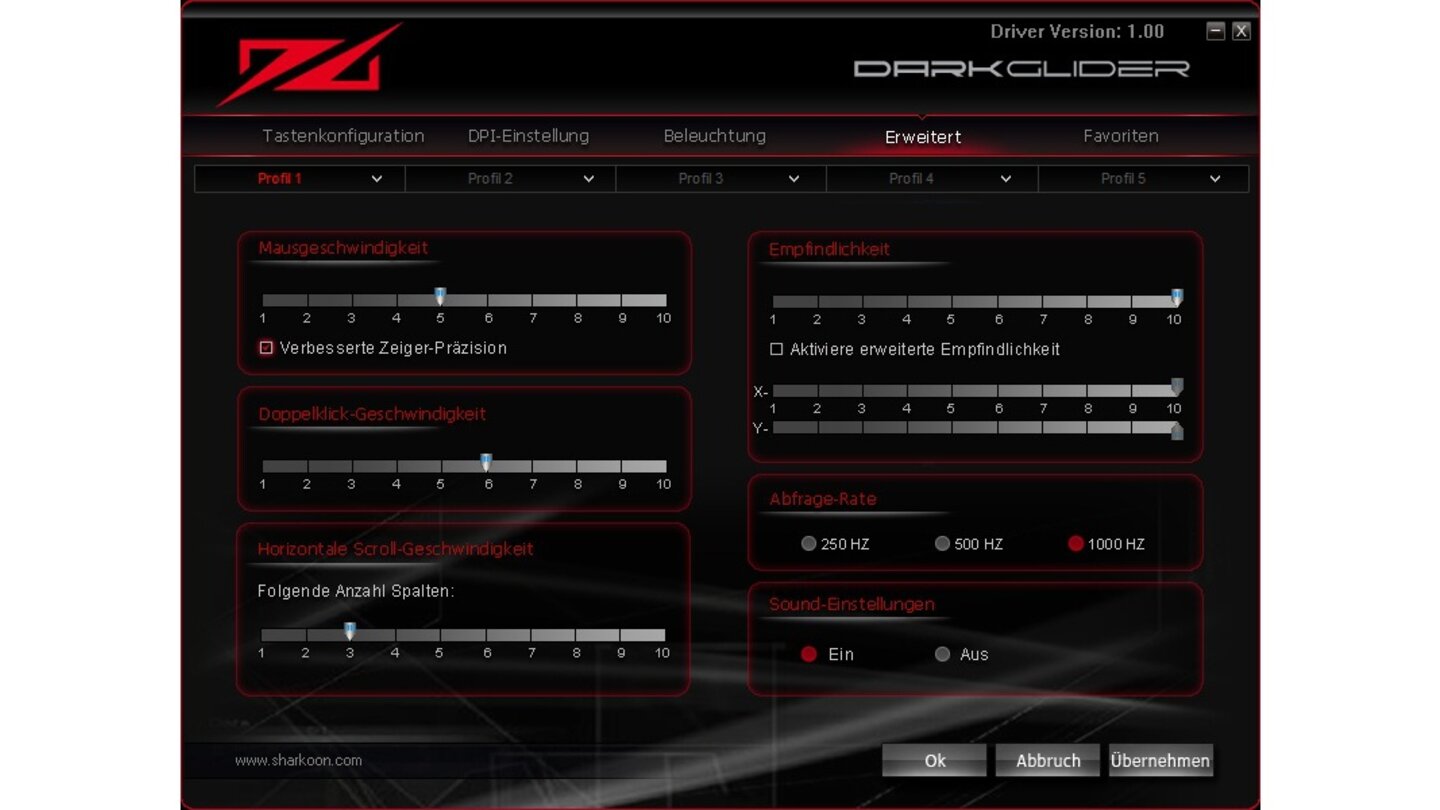Image resolution: width=1440 pixels, height=810 pixels.
Task: Turn sound on with Ein
Action: point(809,654)
